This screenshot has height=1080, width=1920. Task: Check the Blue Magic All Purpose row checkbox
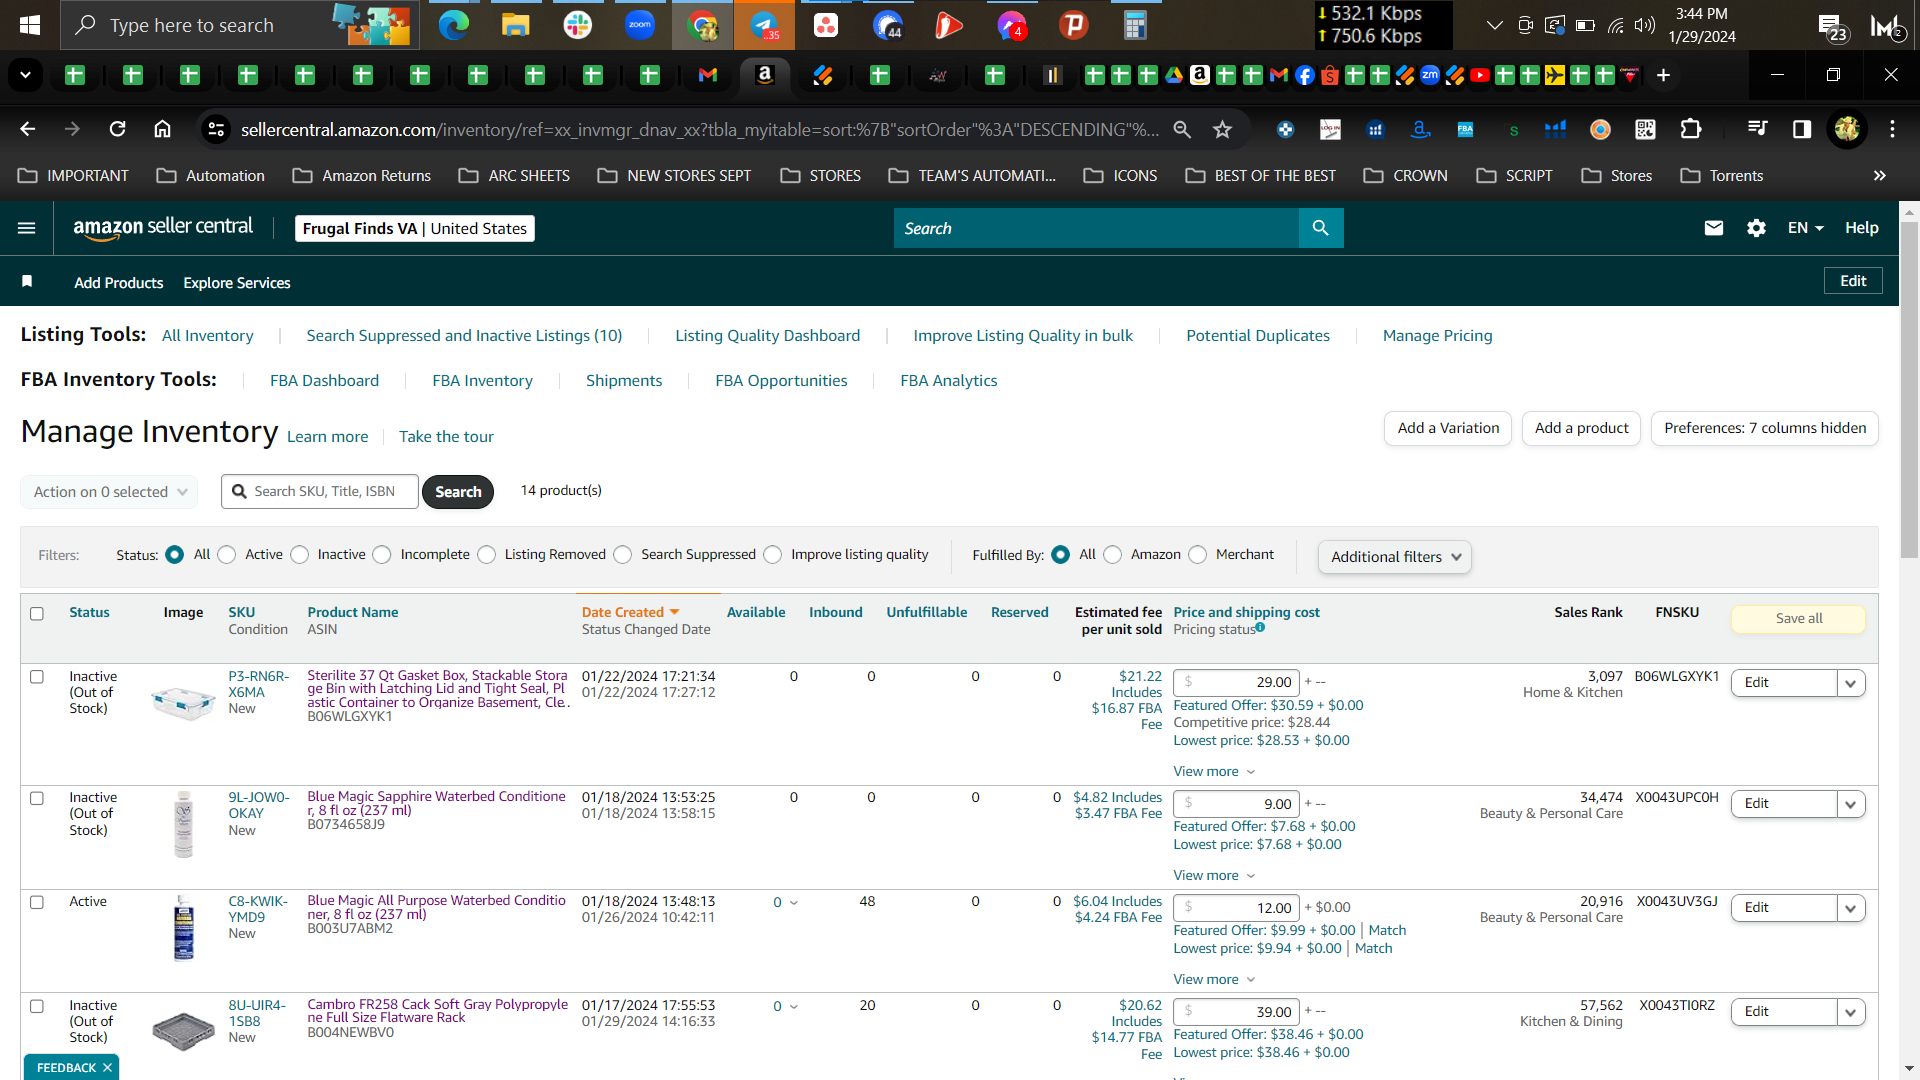click(x=37, y=902)
